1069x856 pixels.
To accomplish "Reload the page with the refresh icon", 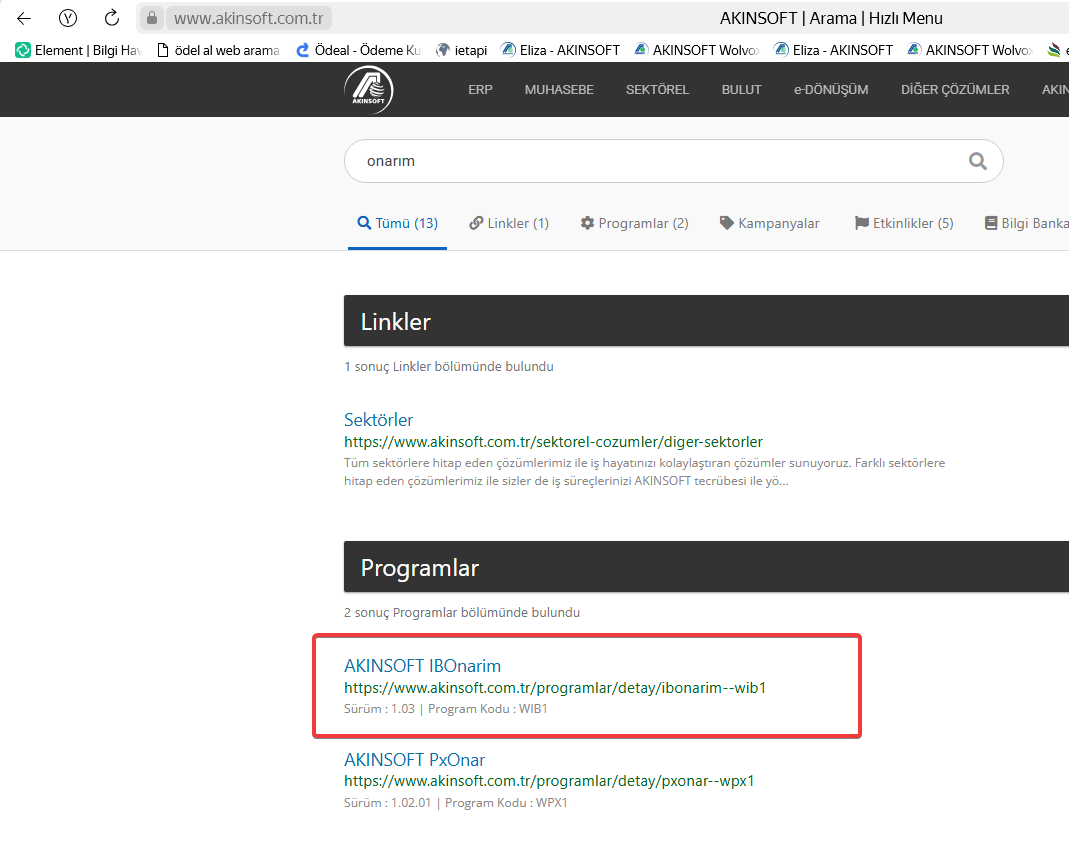I will tap(112, 18).
